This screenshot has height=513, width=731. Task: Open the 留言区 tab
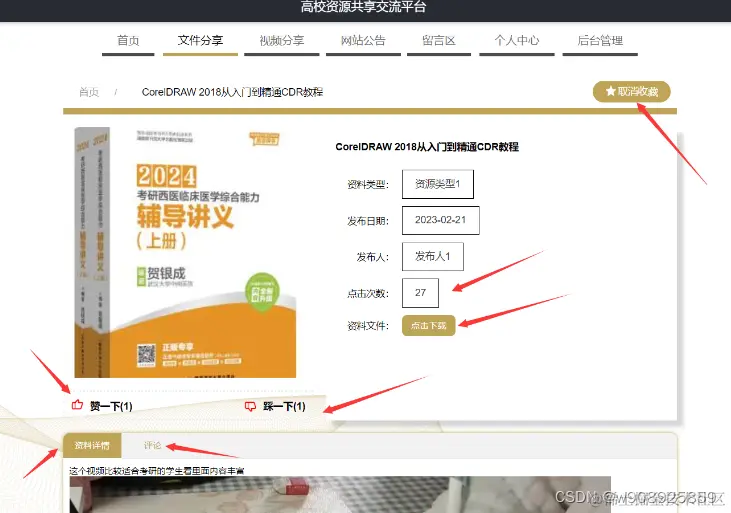click(x=439, y=41)
